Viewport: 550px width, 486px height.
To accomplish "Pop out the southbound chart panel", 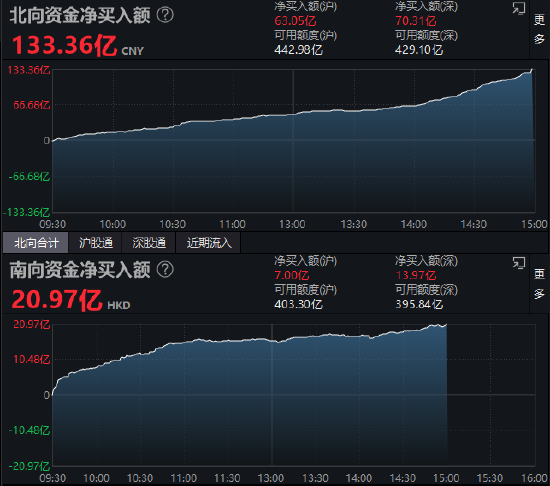I will point(518,262).
